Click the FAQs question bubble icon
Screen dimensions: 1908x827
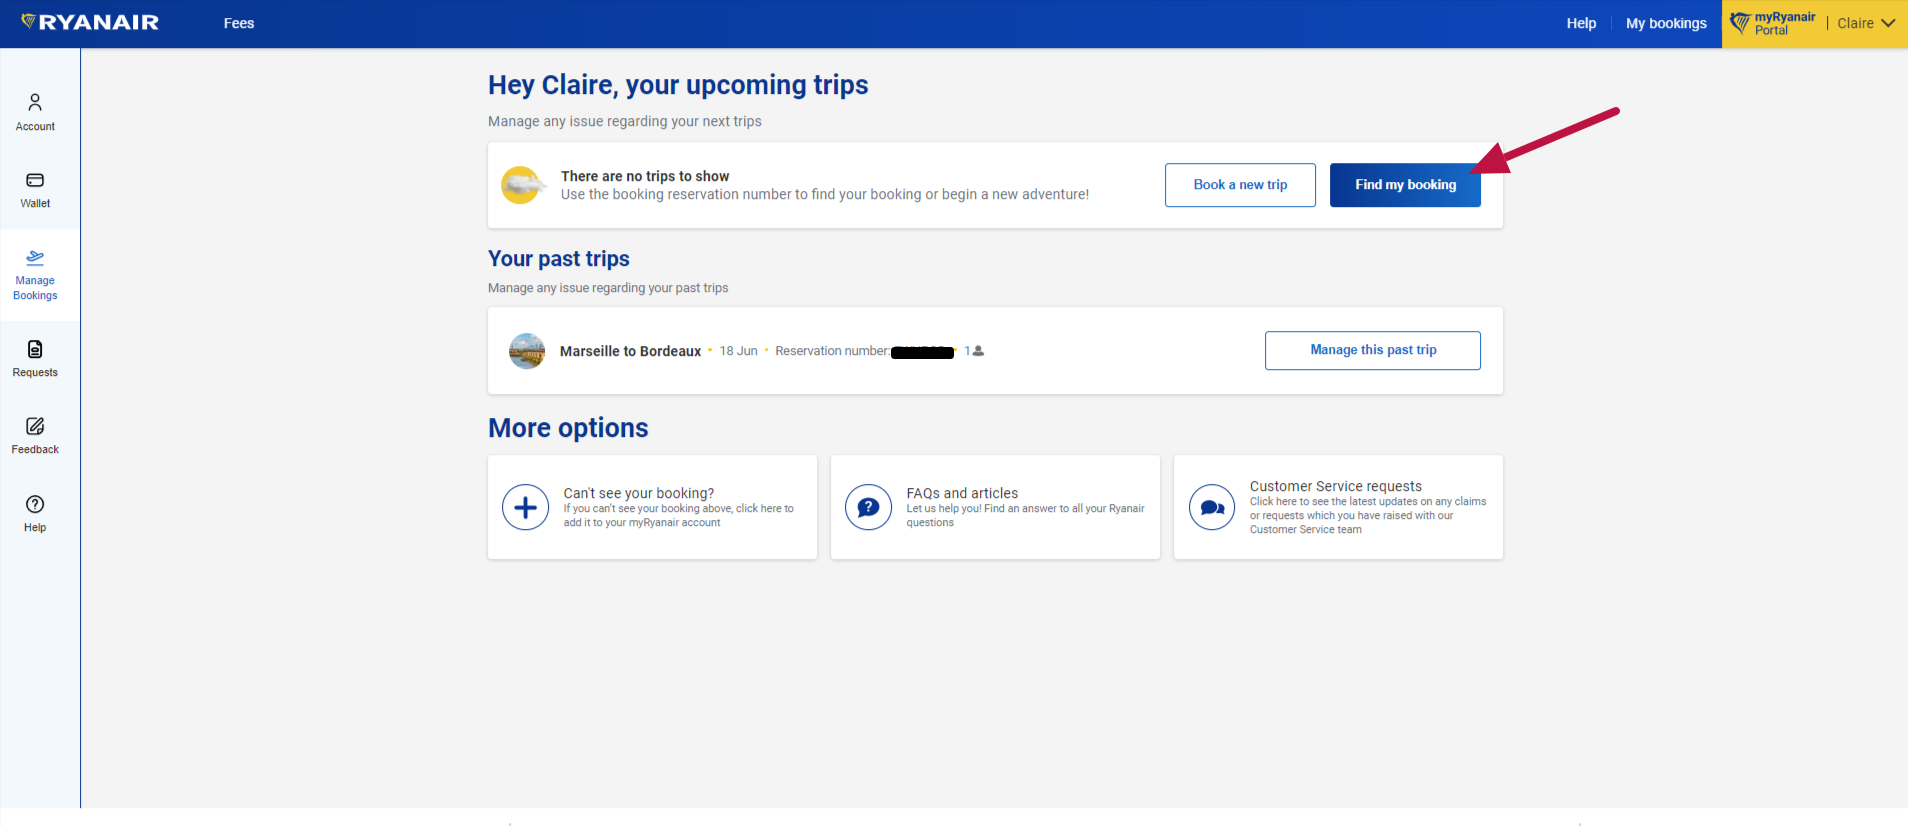tap(868, 507)
